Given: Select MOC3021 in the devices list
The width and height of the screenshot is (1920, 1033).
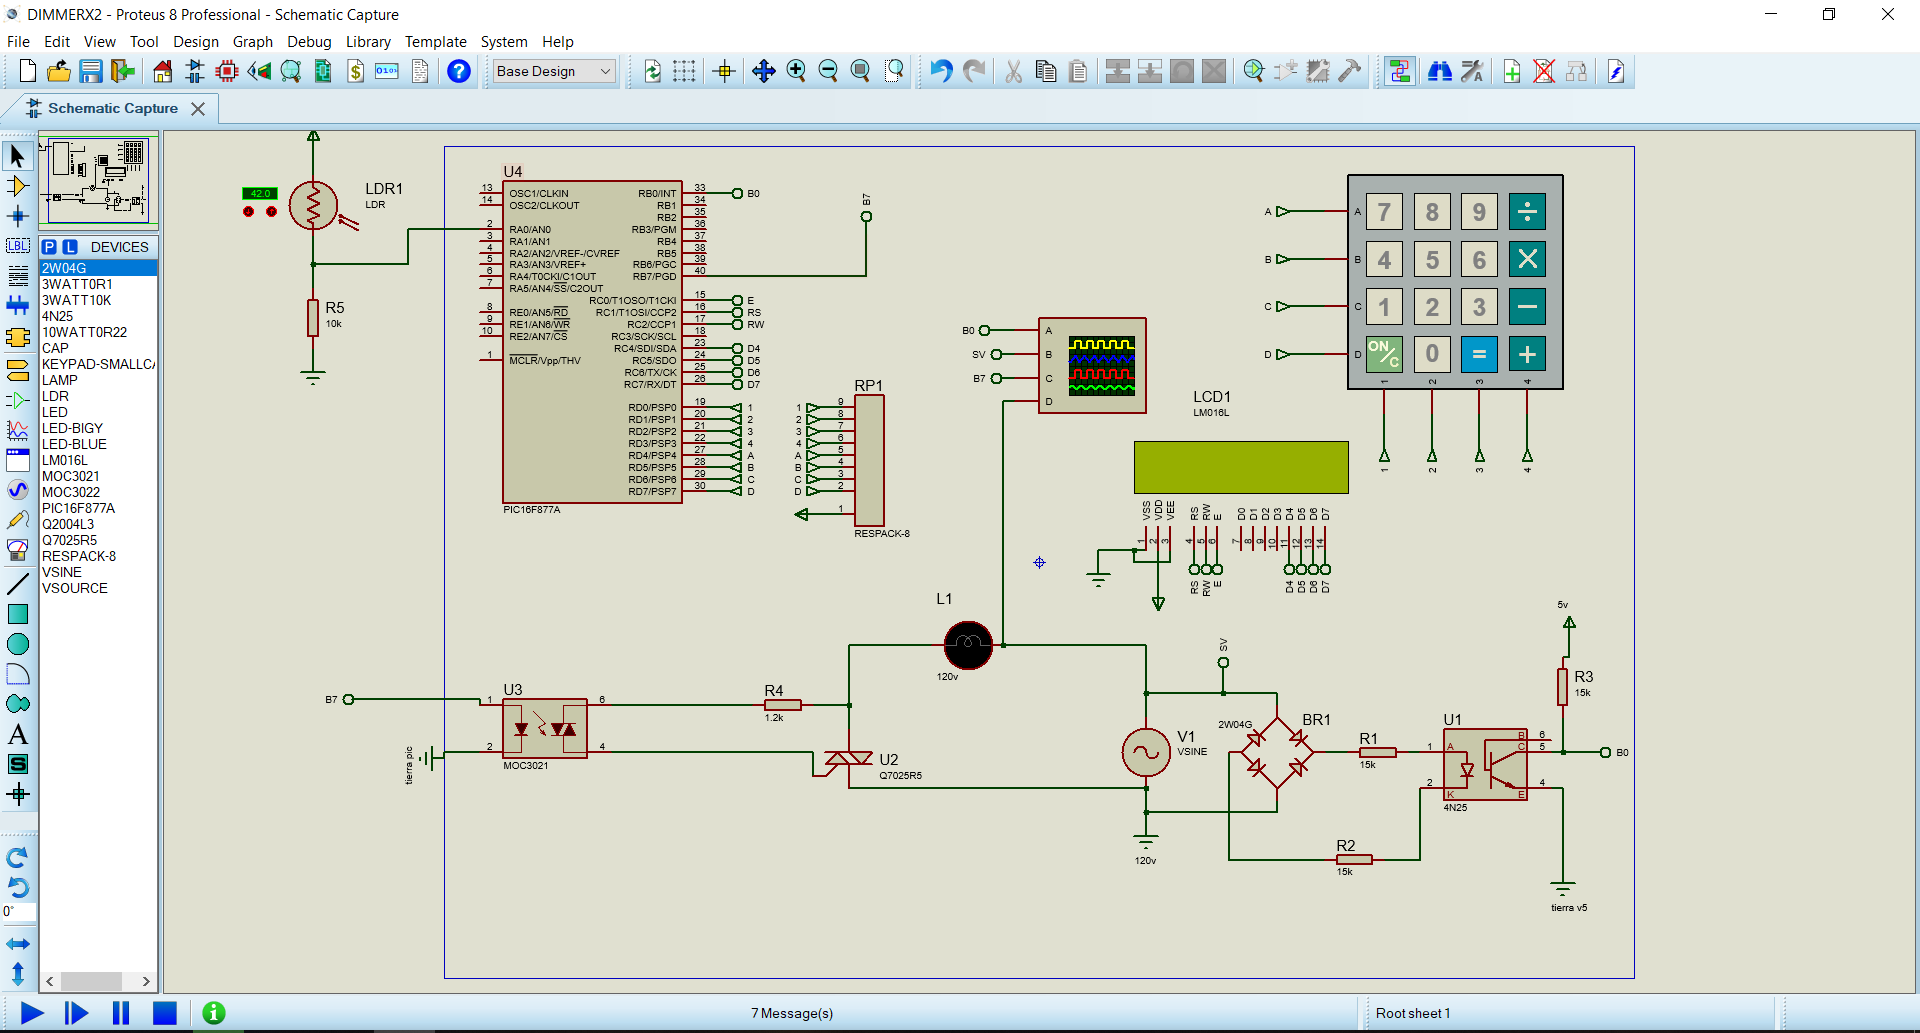Looking at the screenshot, I should point(98,476).
